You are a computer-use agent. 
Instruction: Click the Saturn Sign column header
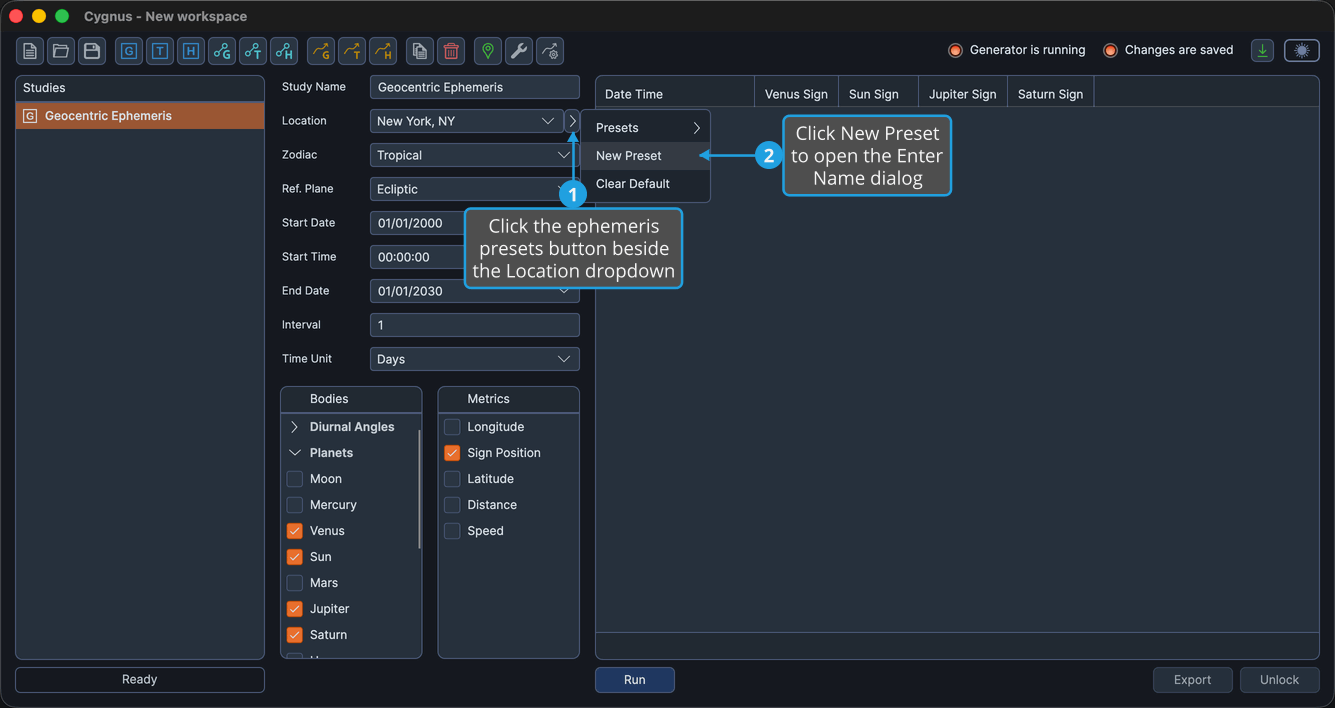(1050, 94)
